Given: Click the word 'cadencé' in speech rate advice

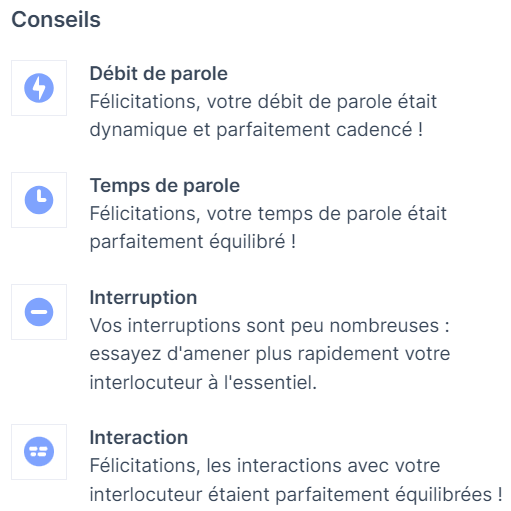Looking at the screenshot, I should [374, 129].
